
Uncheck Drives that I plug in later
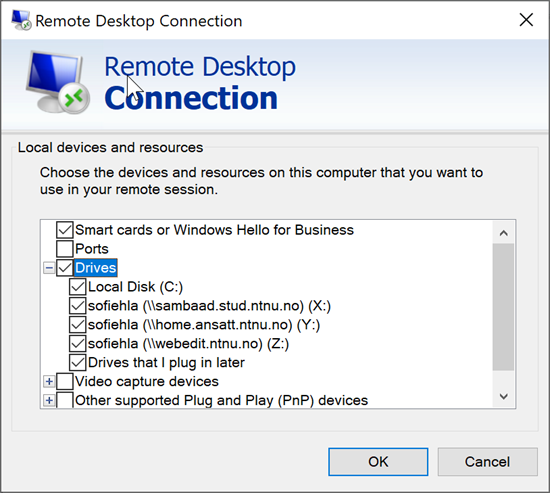pyautogui.click(x=78, y=362)
